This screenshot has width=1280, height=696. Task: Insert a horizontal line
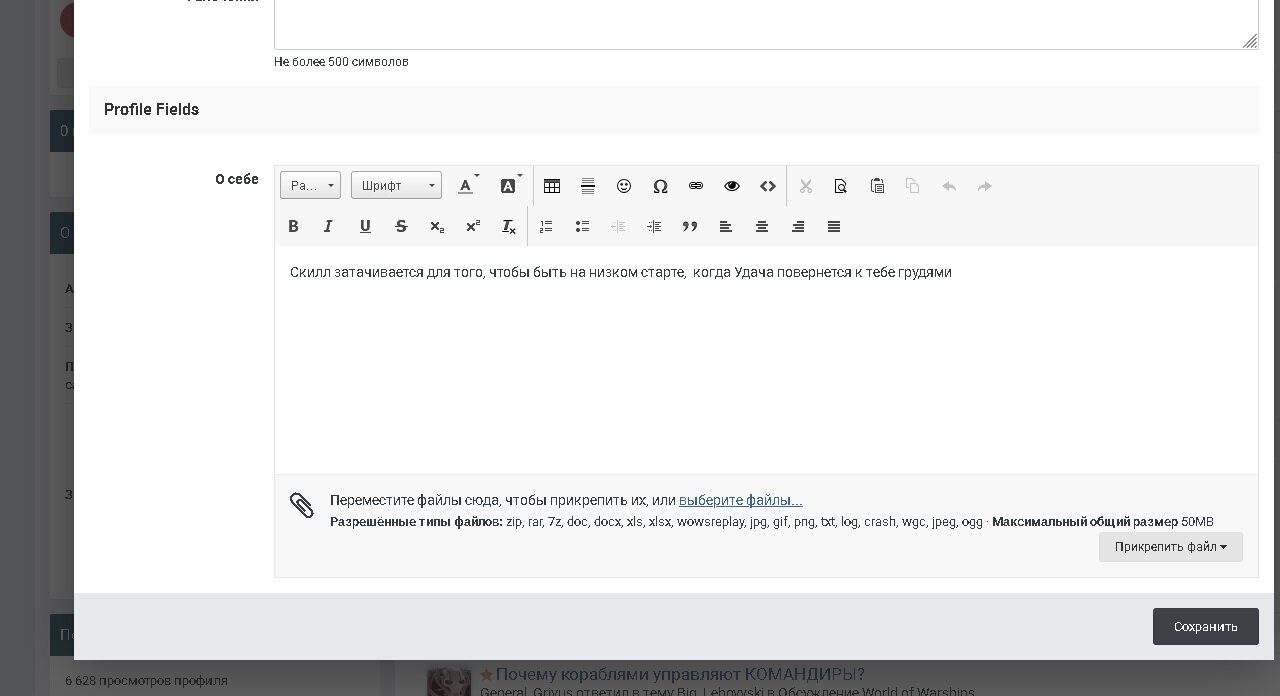click(588, 186)
